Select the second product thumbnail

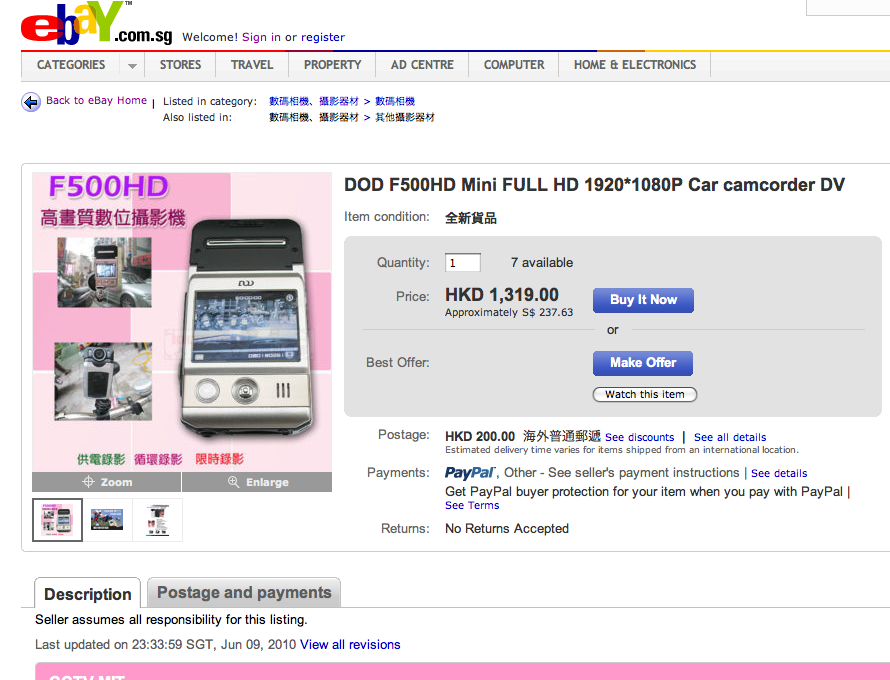[107, 520]
